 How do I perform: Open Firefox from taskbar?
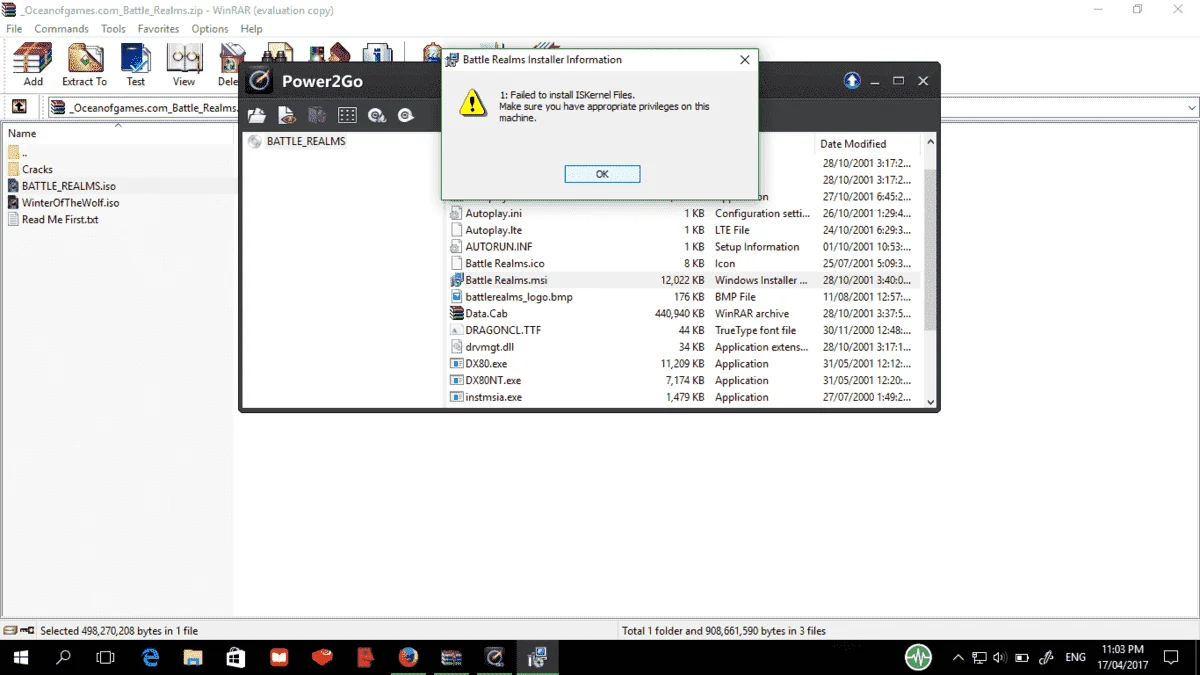[408, 657]
